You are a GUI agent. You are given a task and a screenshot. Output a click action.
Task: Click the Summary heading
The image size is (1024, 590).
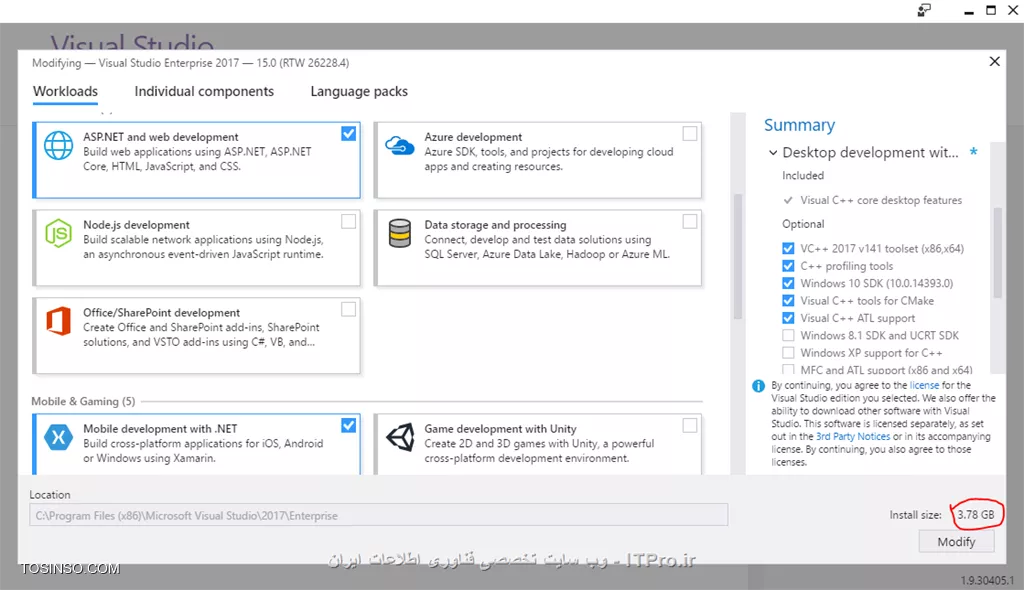point(799,125)
